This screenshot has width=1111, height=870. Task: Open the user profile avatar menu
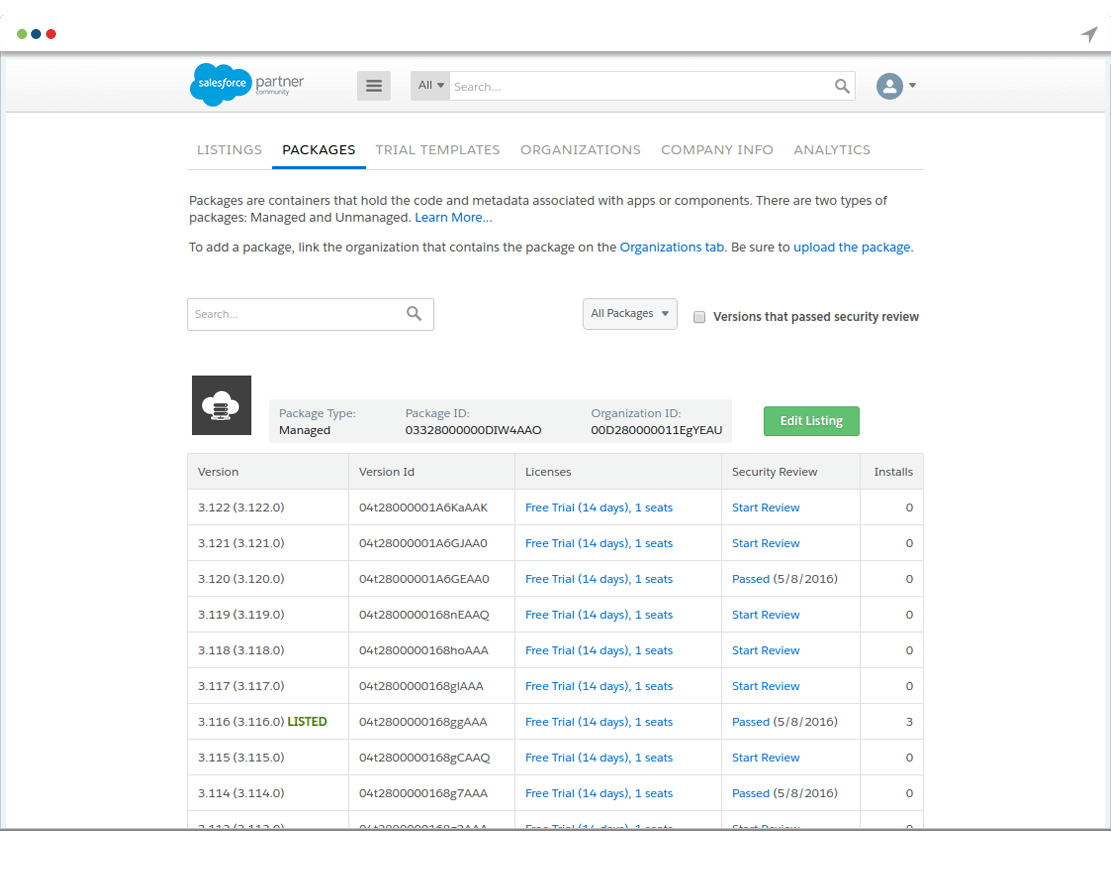[889, 86]
